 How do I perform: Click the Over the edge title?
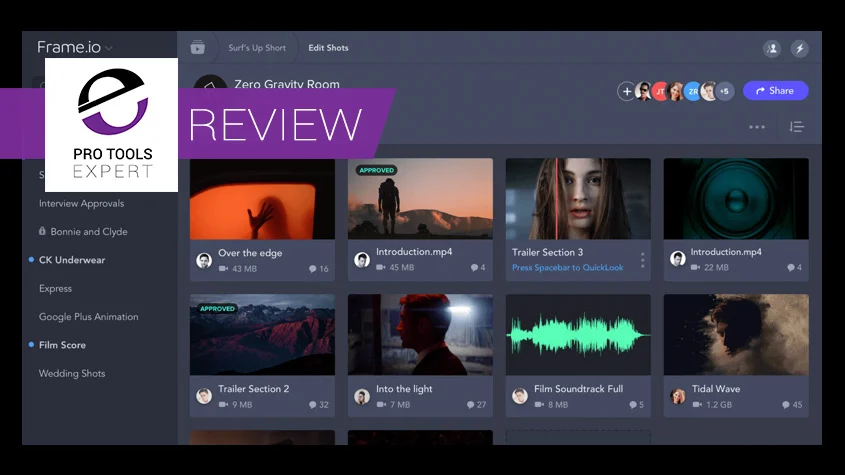coord(250,253)
